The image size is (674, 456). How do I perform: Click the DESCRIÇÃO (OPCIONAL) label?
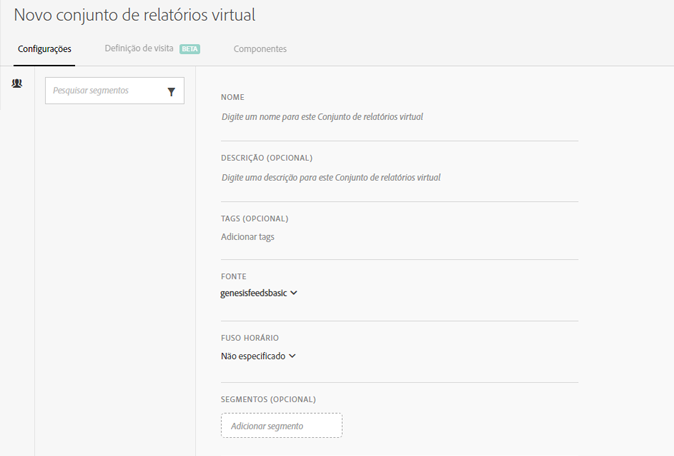tap(267, 158)
